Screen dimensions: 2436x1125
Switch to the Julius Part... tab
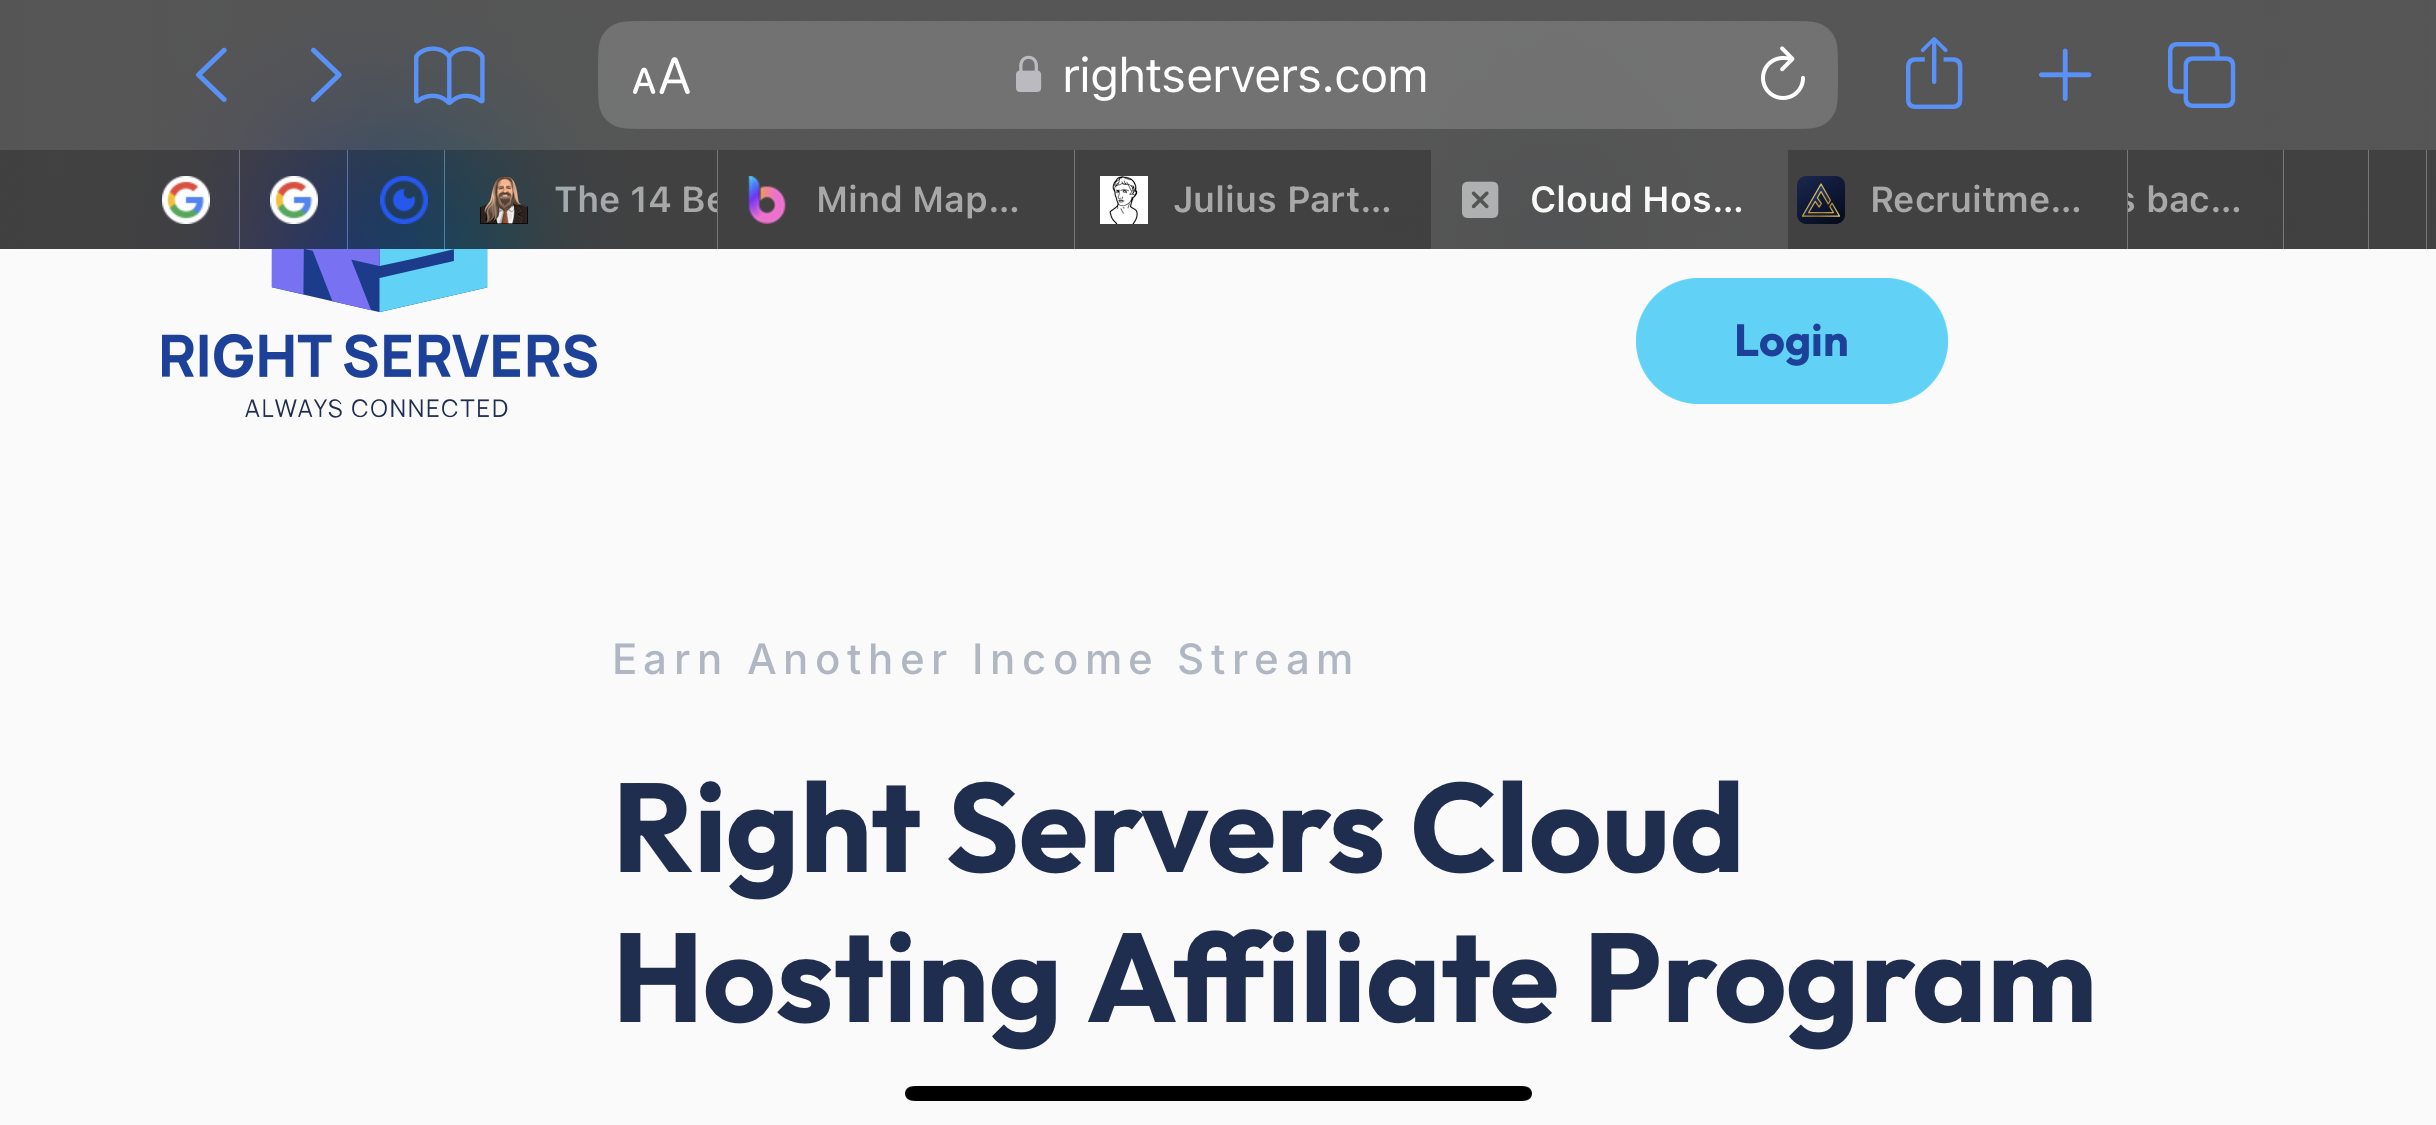1253,200
